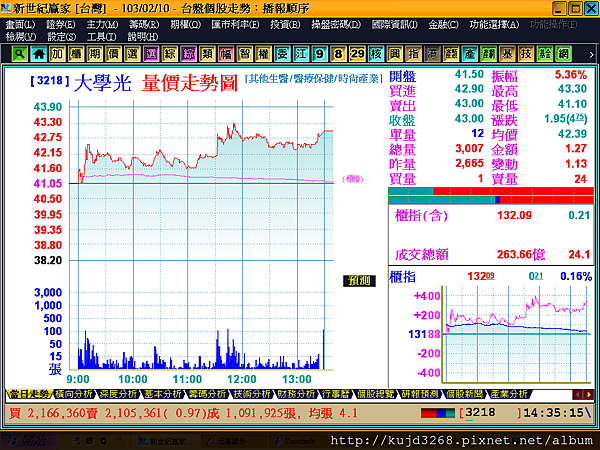Select the cyan 產 toolbar button

click(470, 54)
